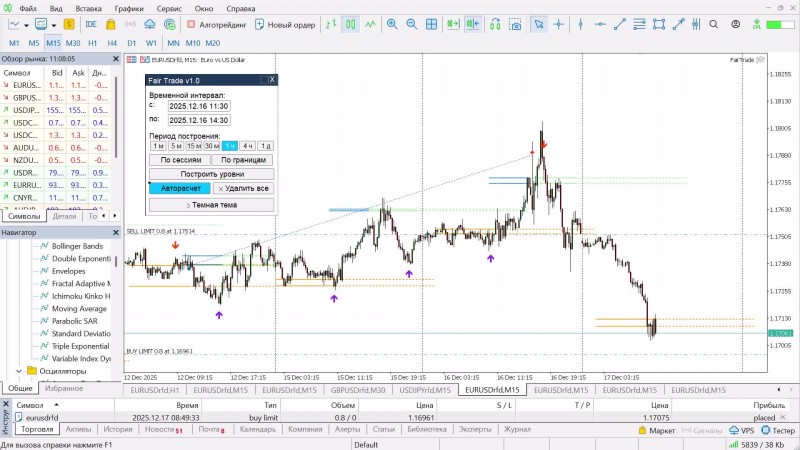Click the Signals broadcast icon in toolbar
Viewport: 800px width, 450px height.
tap(130, 24)
